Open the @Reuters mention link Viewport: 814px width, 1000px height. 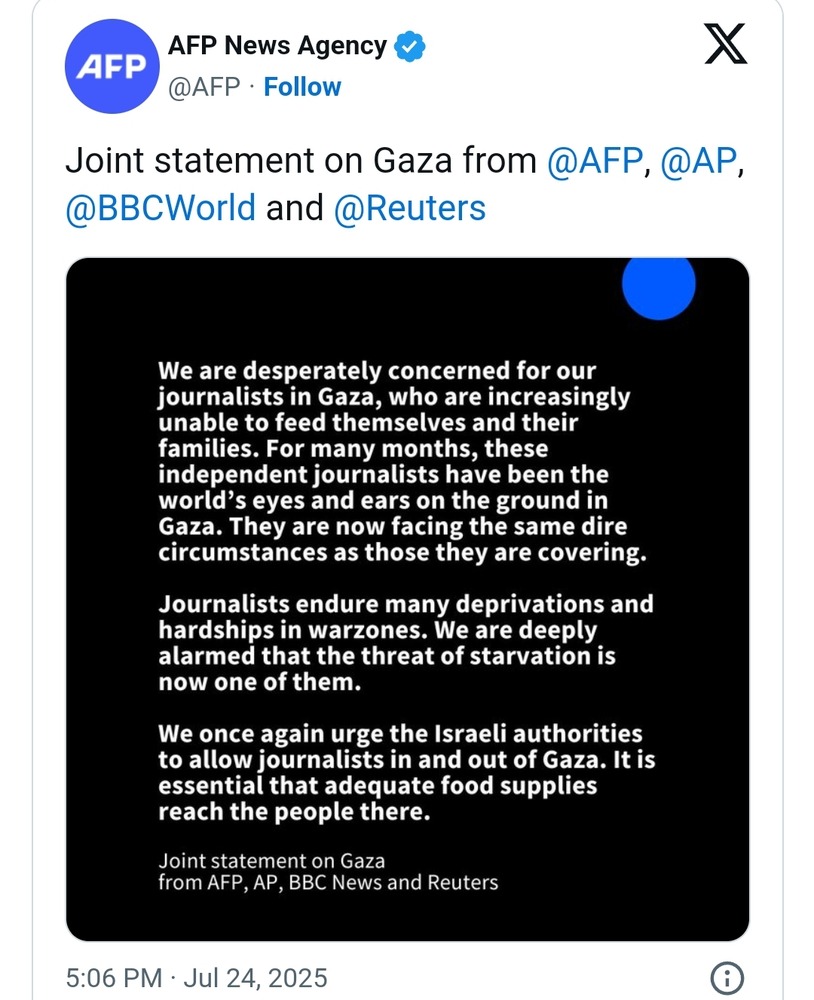[x=409, y=208]
